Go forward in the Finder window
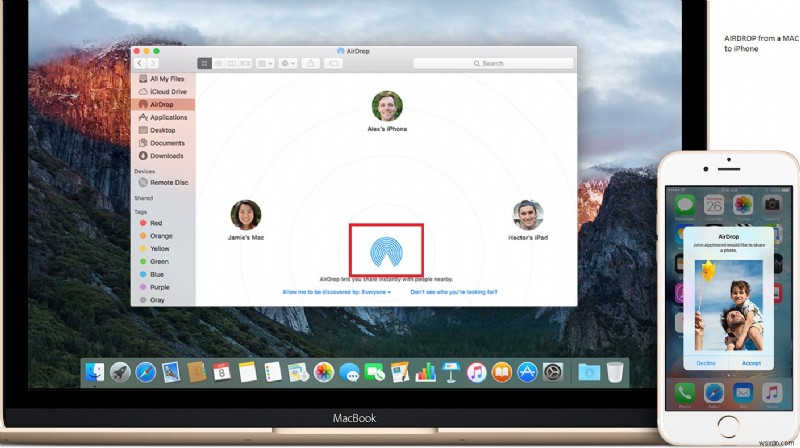Image resolution: width=800 pixels, height=448 pixels. point(152,63)
